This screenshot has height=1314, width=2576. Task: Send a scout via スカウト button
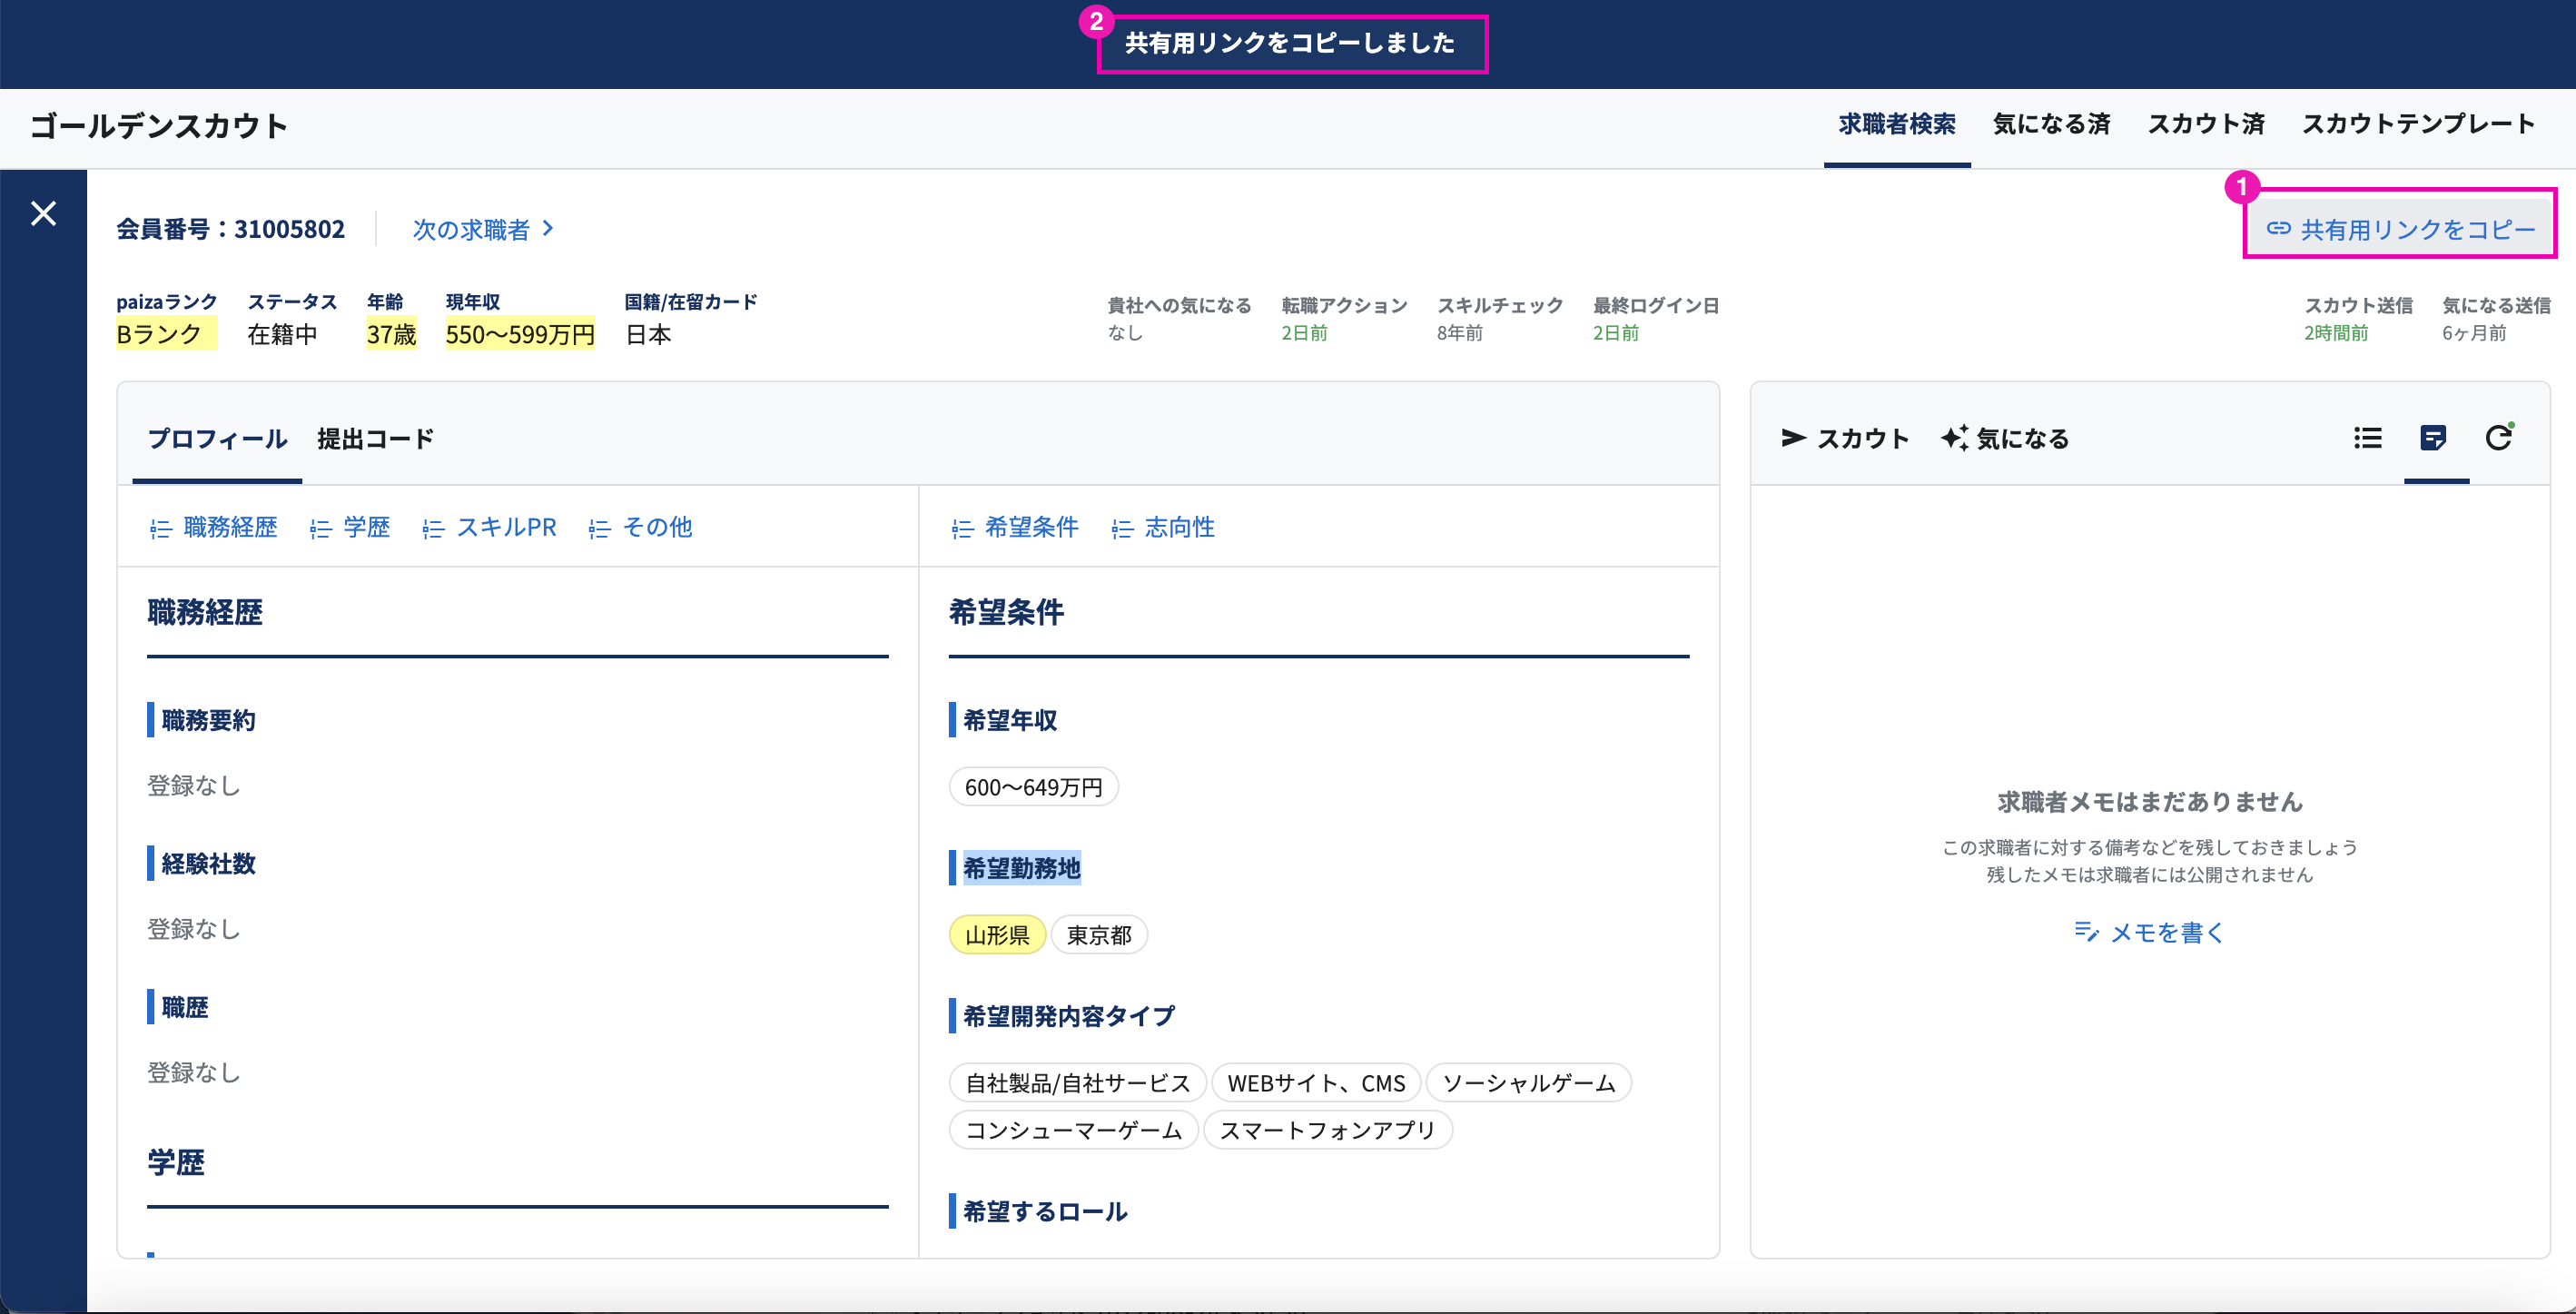[1845, 438]
